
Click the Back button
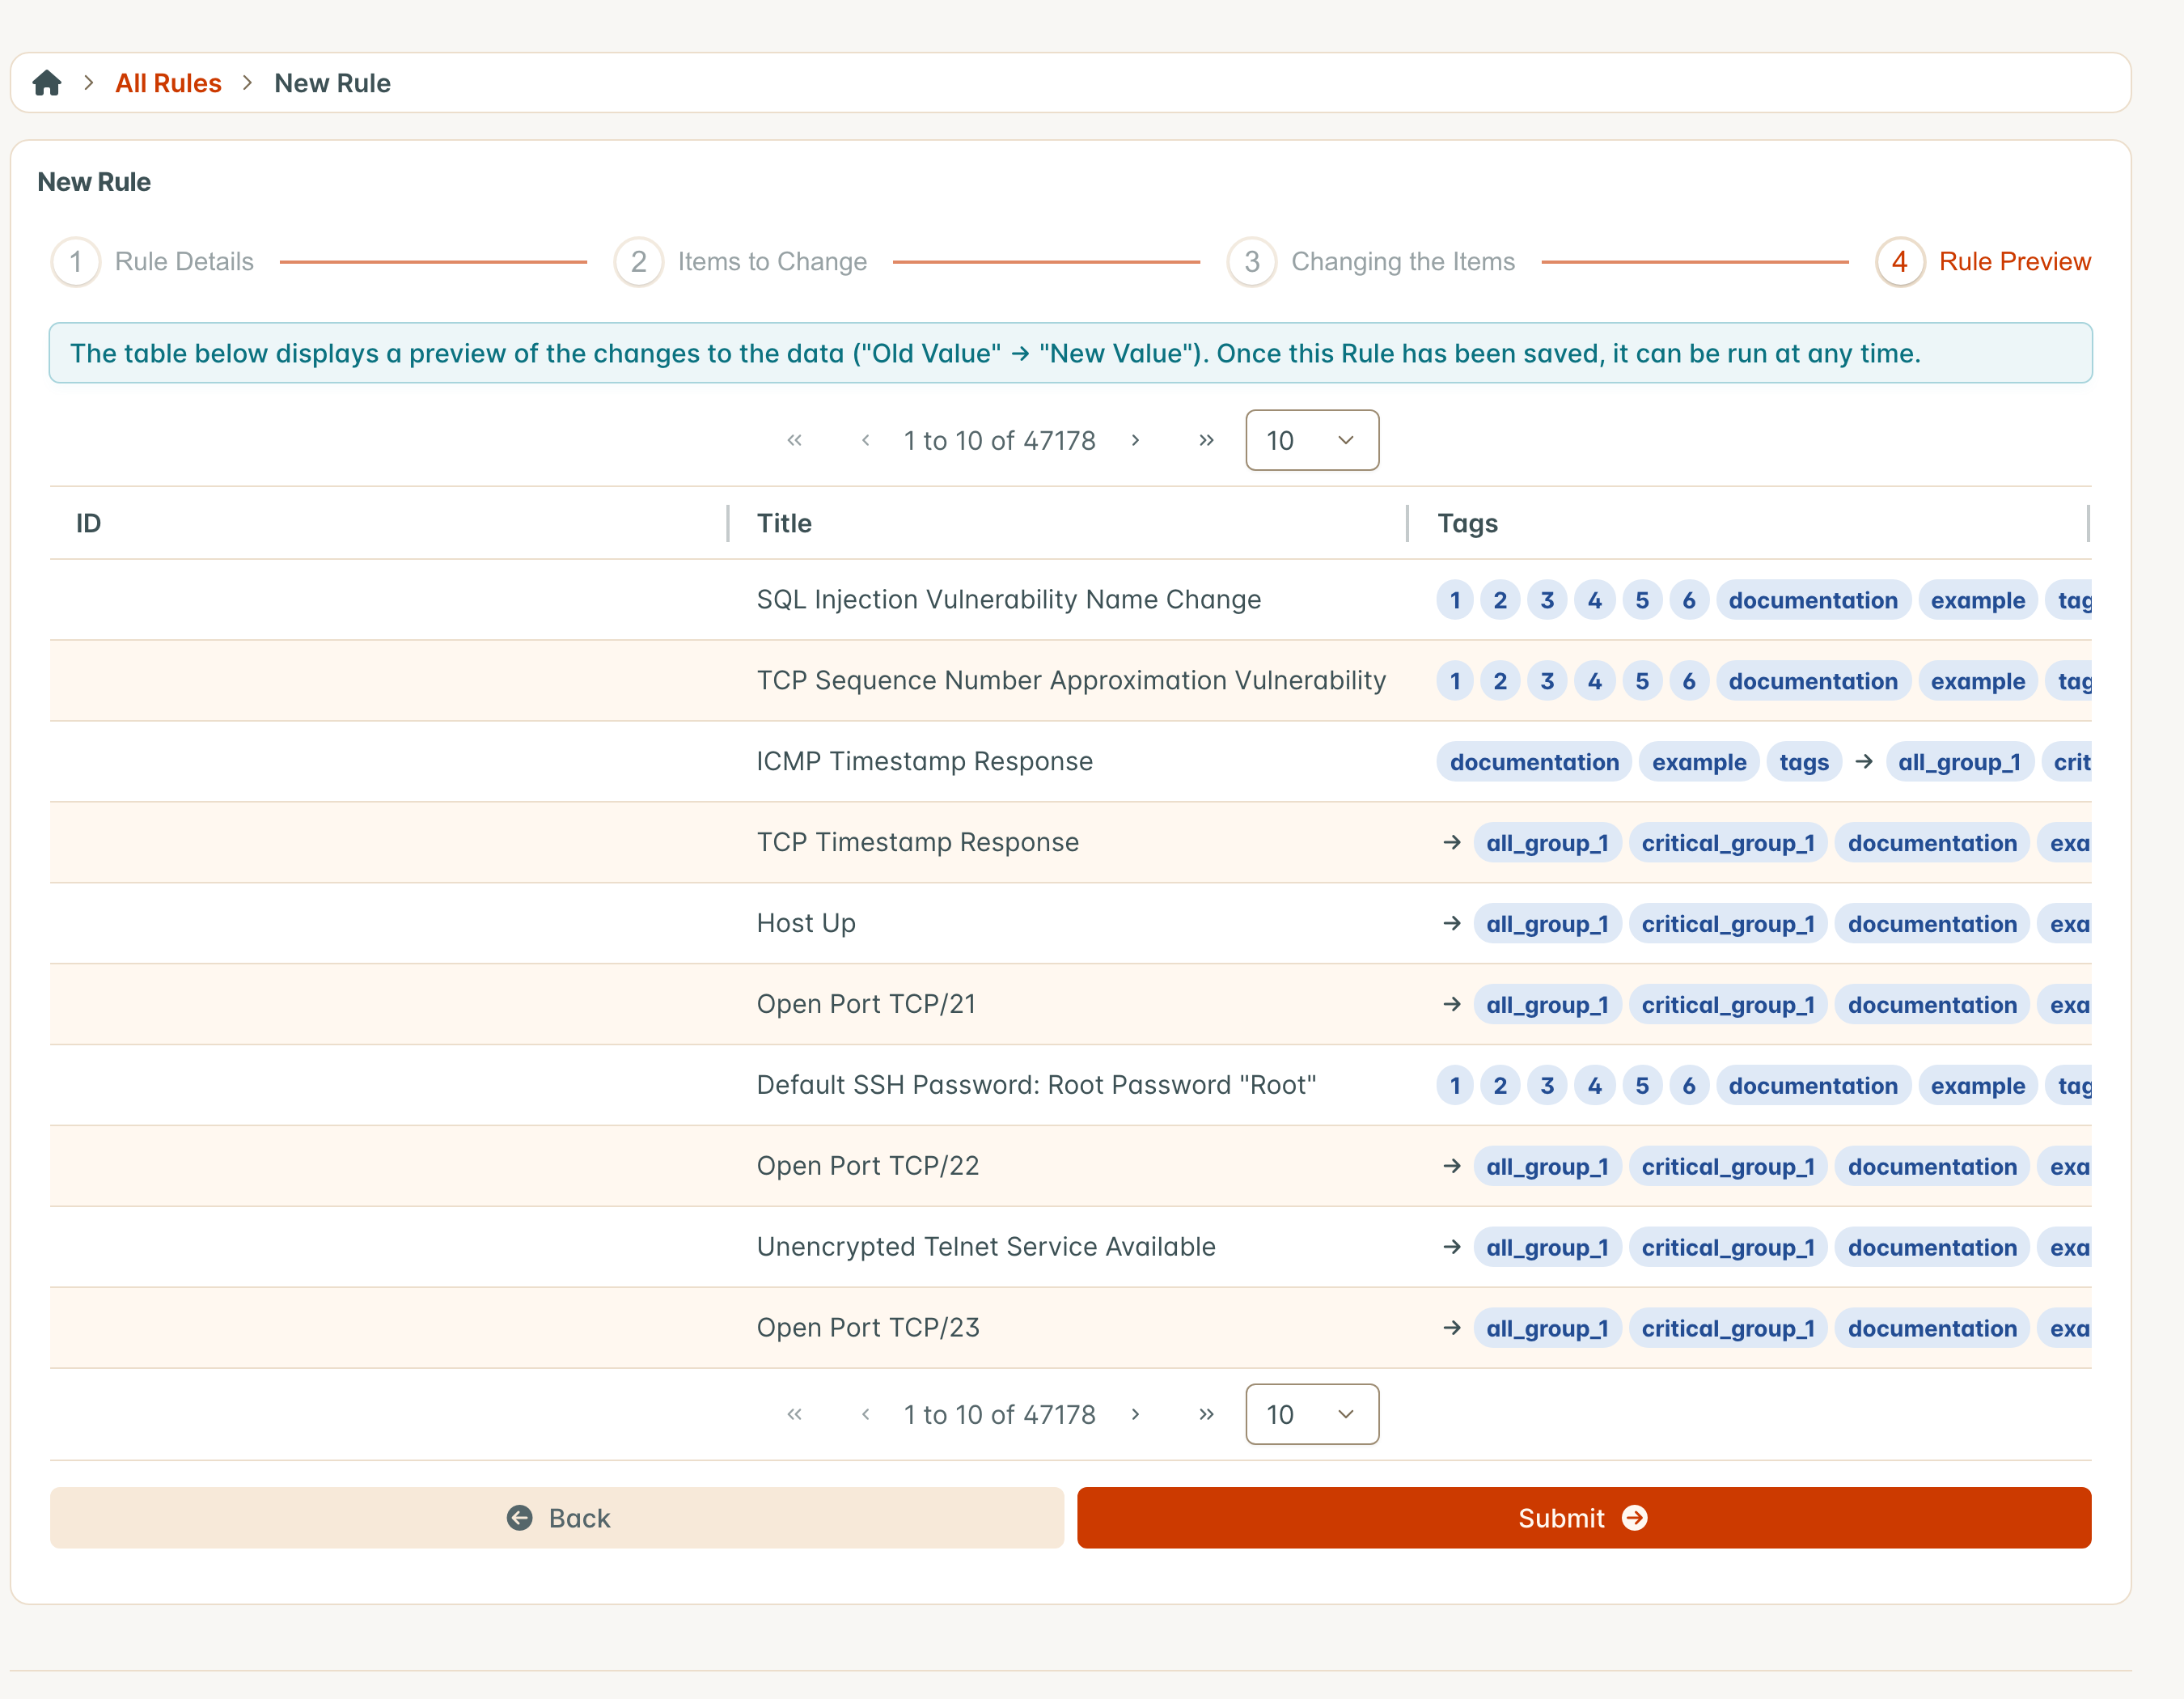pyautogui.click(x=557, y=1518)
